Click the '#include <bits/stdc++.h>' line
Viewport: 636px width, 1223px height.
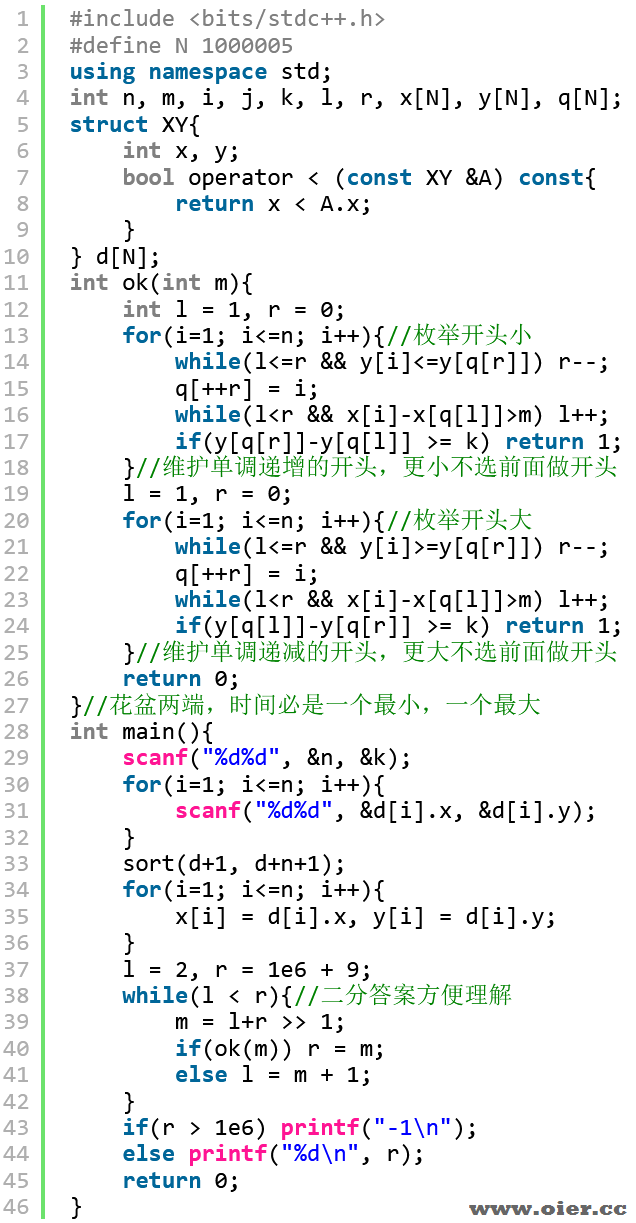[227, 18]
